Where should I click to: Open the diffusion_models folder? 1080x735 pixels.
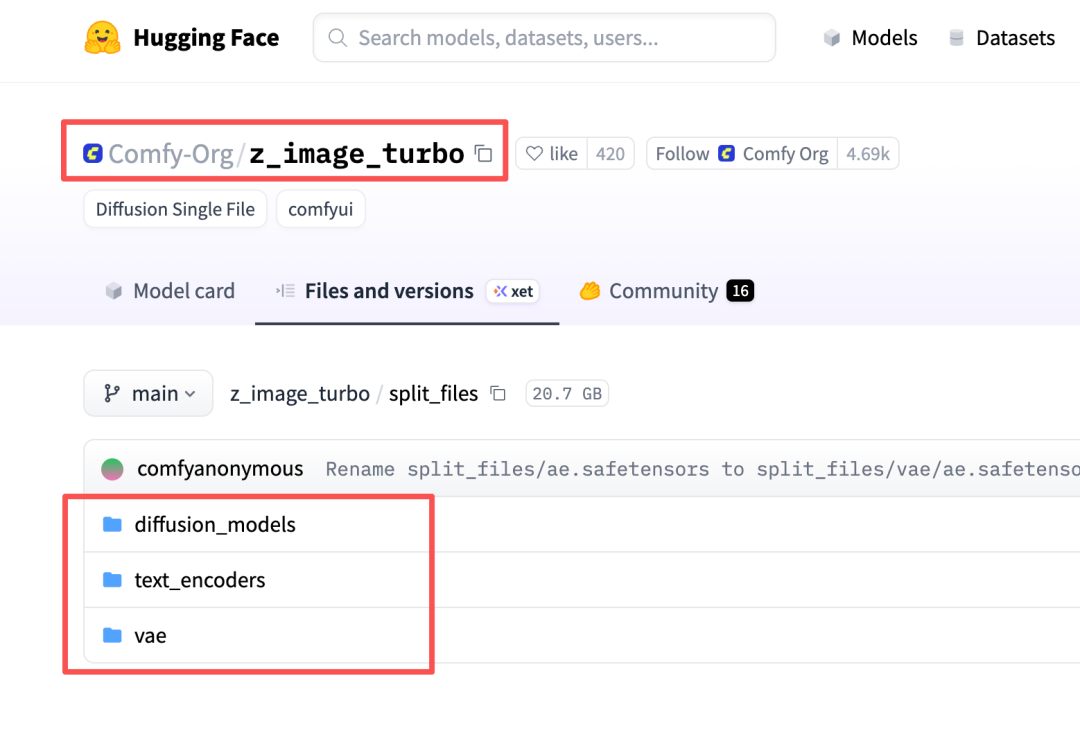215,524
